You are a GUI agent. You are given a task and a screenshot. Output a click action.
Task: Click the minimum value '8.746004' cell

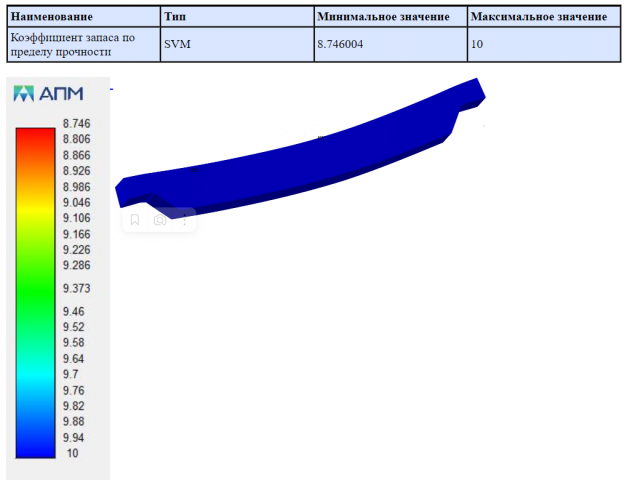(391, 45)
